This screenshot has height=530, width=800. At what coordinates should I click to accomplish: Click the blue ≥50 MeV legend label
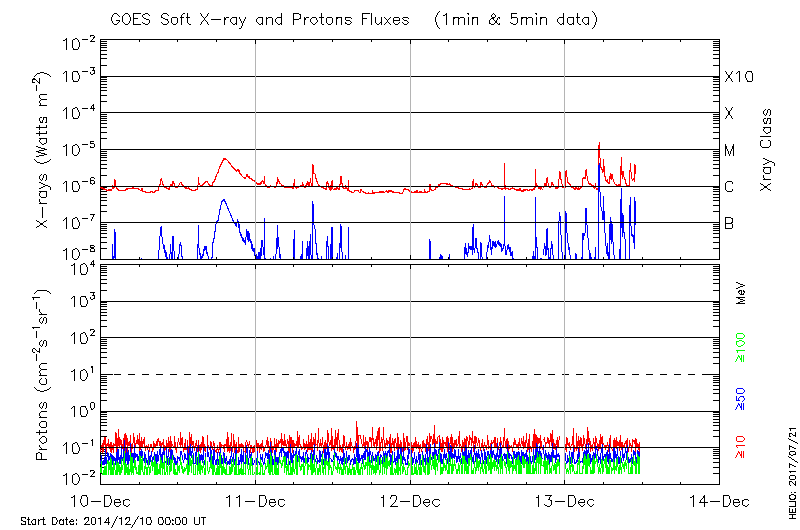(741, 399)
